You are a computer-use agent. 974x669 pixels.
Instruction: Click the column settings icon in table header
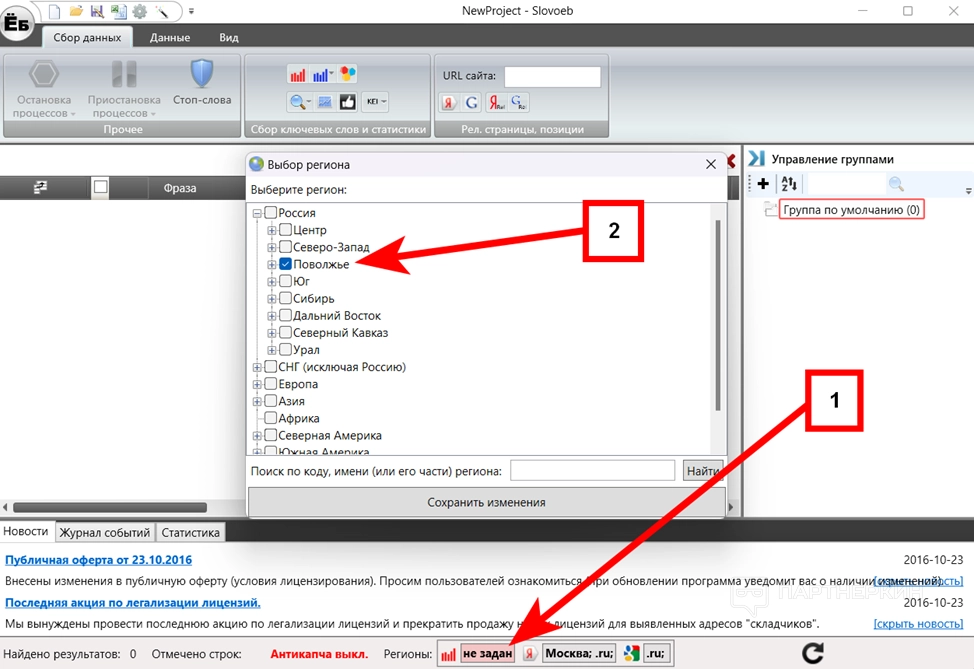(x=40, y=187)
